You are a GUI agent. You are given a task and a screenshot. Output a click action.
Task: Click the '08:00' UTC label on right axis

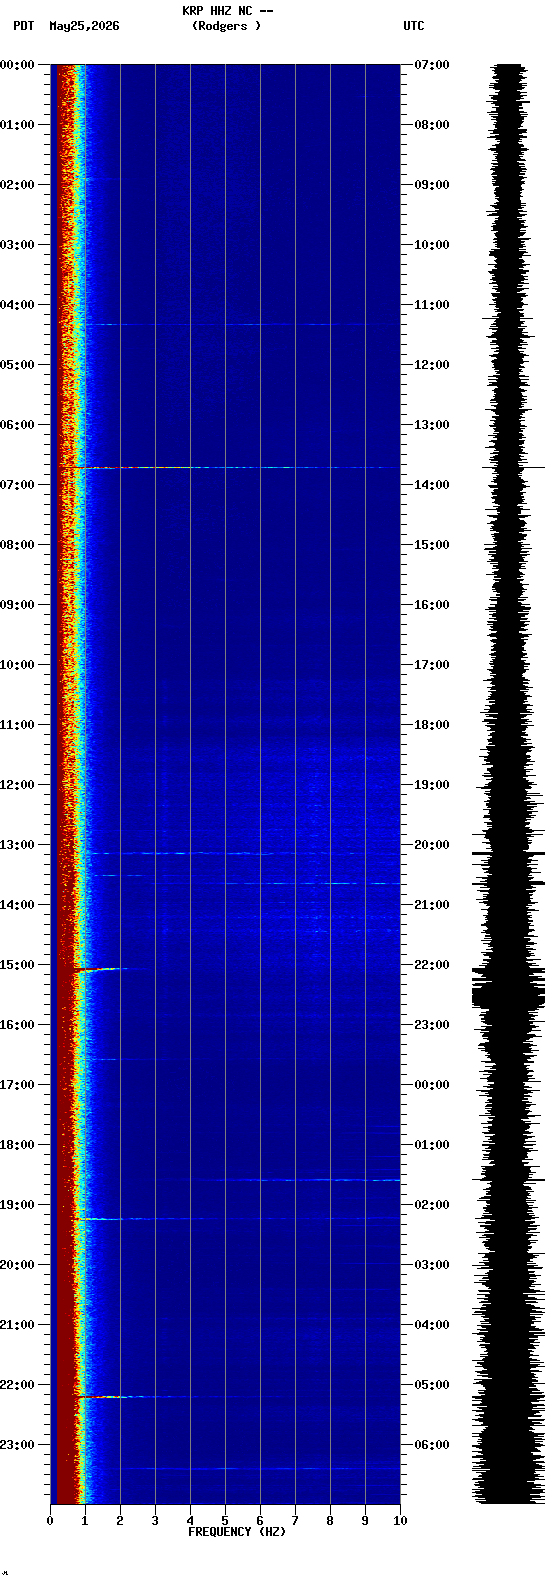click(432, 125)
